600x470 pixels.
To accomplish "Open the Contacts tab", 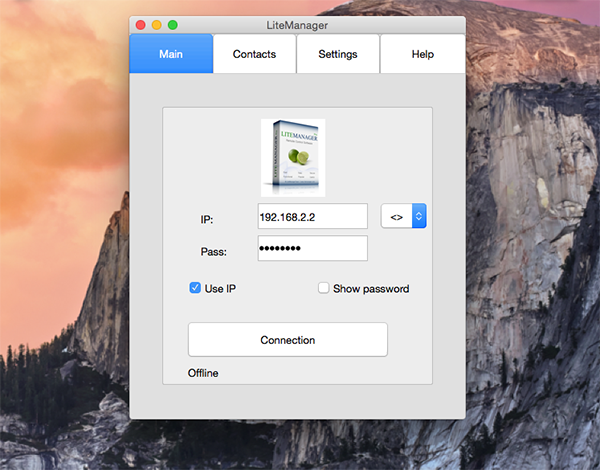I will coord(254,54).
